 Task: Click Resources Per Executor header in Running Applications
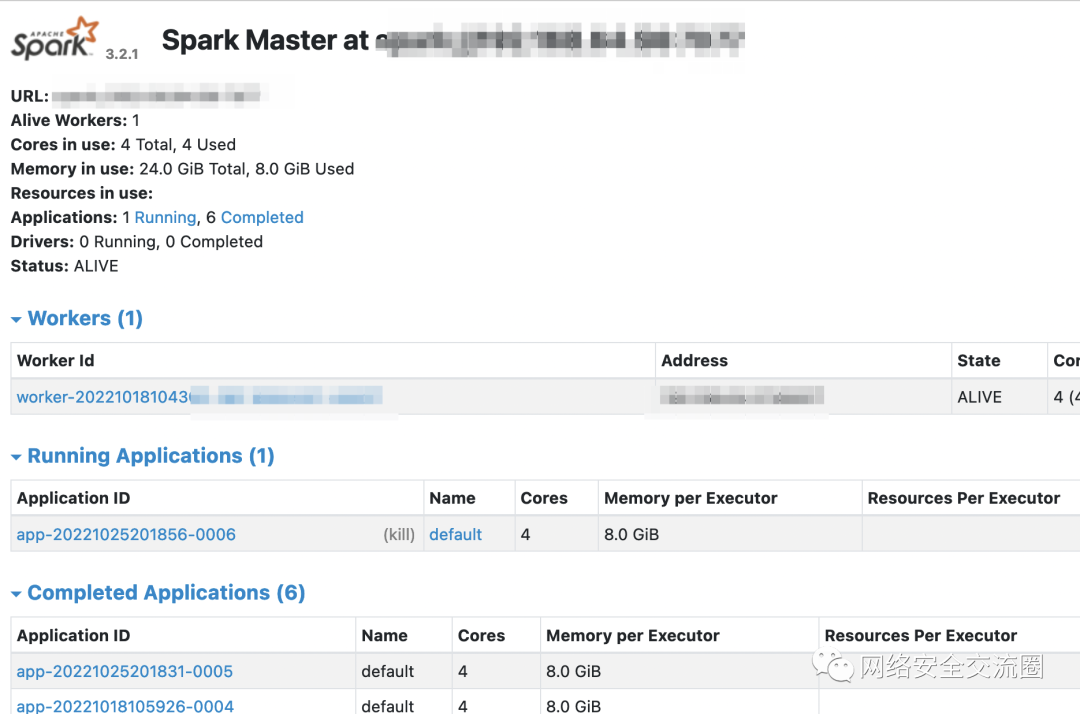[x=964, y=498]
